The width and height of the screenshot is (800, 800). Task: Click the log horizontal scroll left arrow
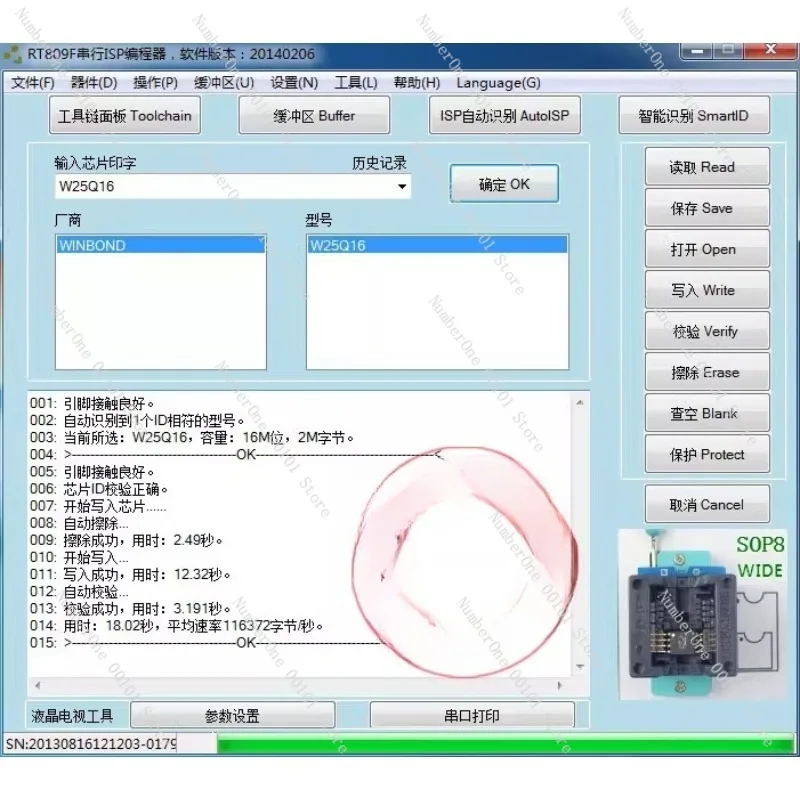(x=37, y=685)
